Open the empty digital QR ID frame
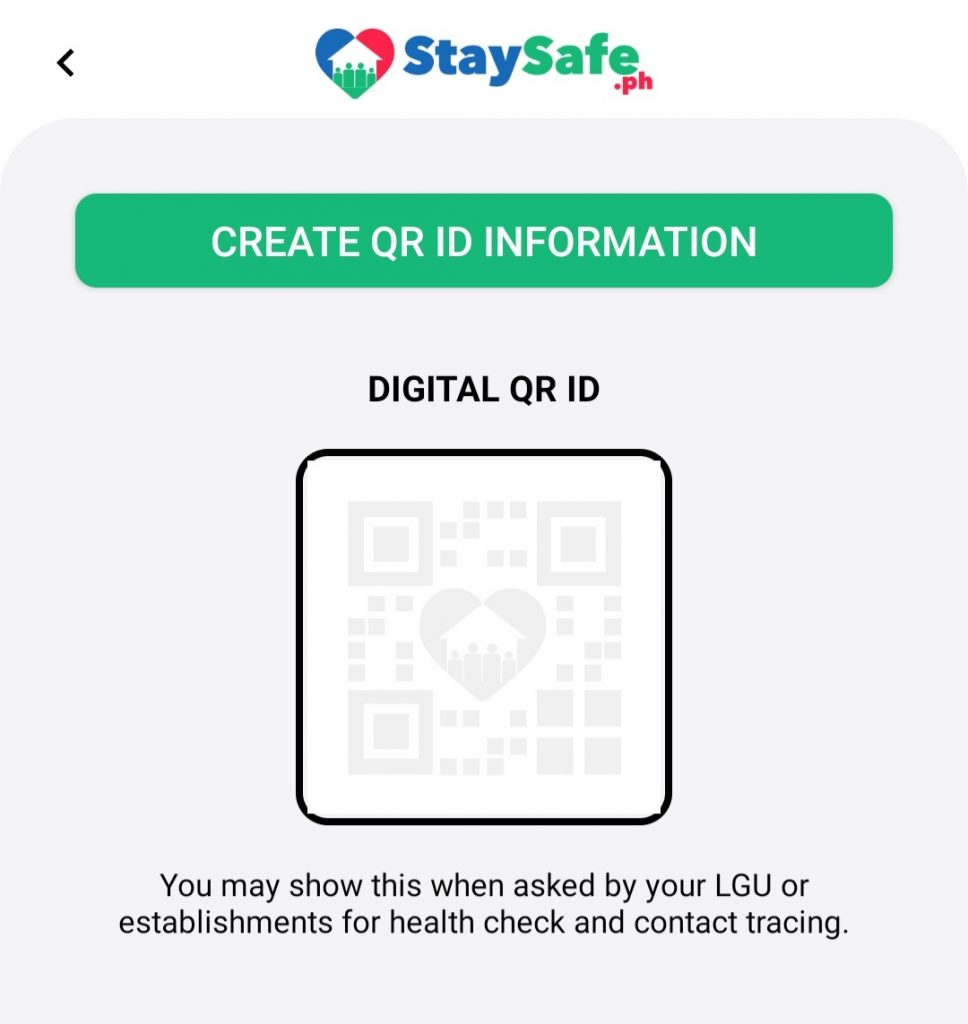Screen dimensions: 968x1024 [x=483, y=637]
